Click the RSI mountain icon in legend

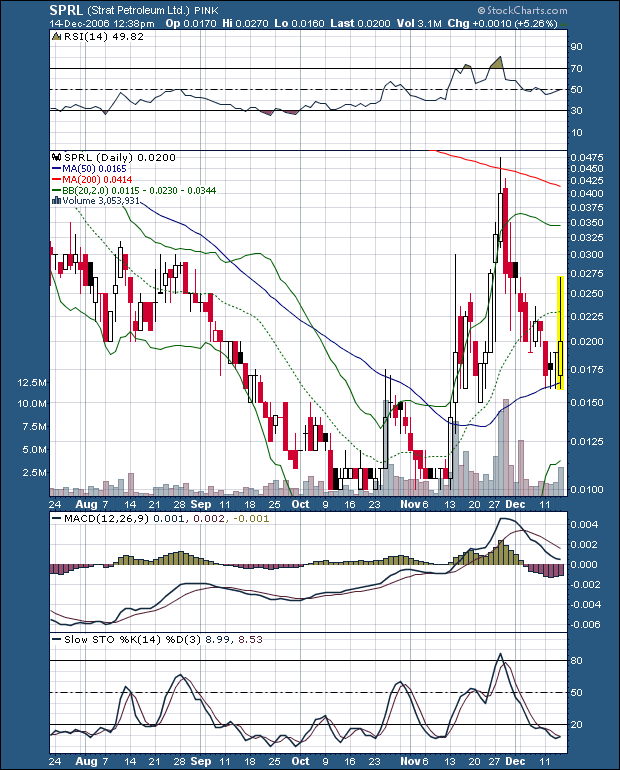[56, 37]
